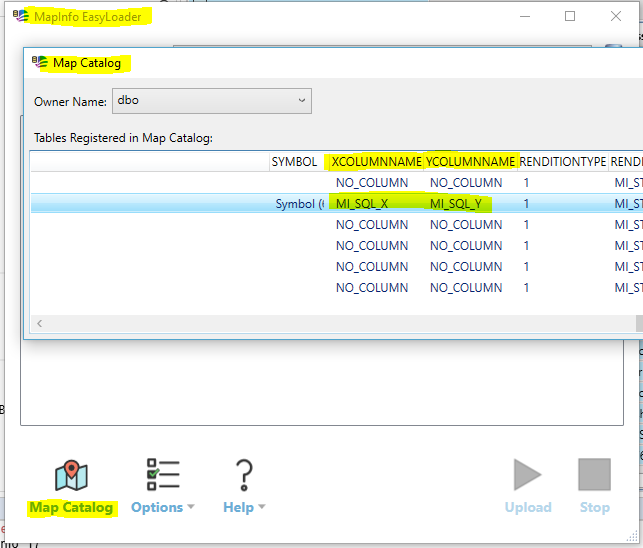Viewport: 643px width, 548px height.
Task: Click the SYMBOL column header
Action: [x=294, y=161]
